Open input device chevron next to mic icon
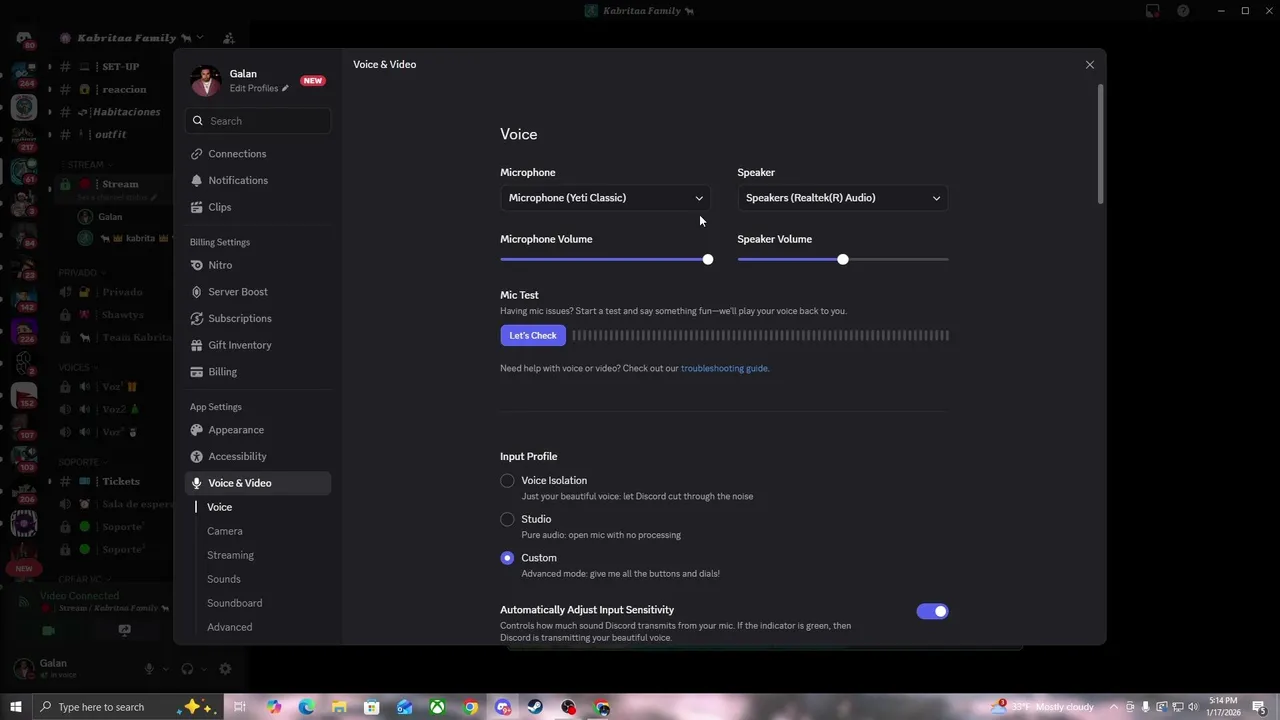Viewport: 1280px width, 720px height. pyautogui.click(x=165, y=669)
